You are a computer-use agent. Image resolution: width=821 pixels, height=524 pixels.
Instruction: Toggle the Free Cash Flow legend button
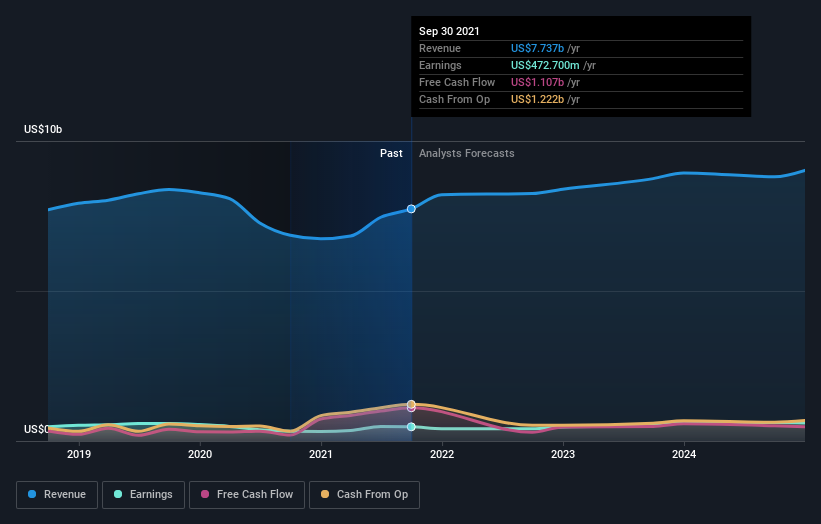[247, 495]
